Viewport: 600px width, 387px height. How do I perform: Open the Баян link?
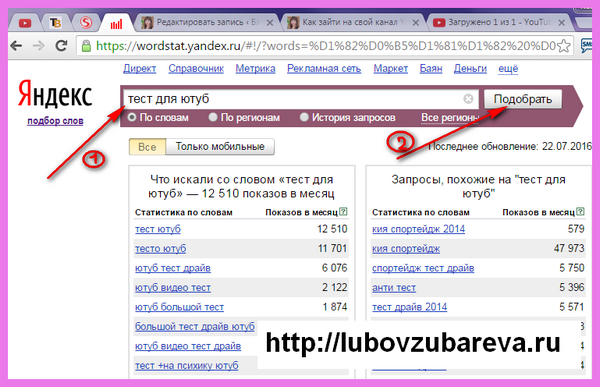point(431,69)
